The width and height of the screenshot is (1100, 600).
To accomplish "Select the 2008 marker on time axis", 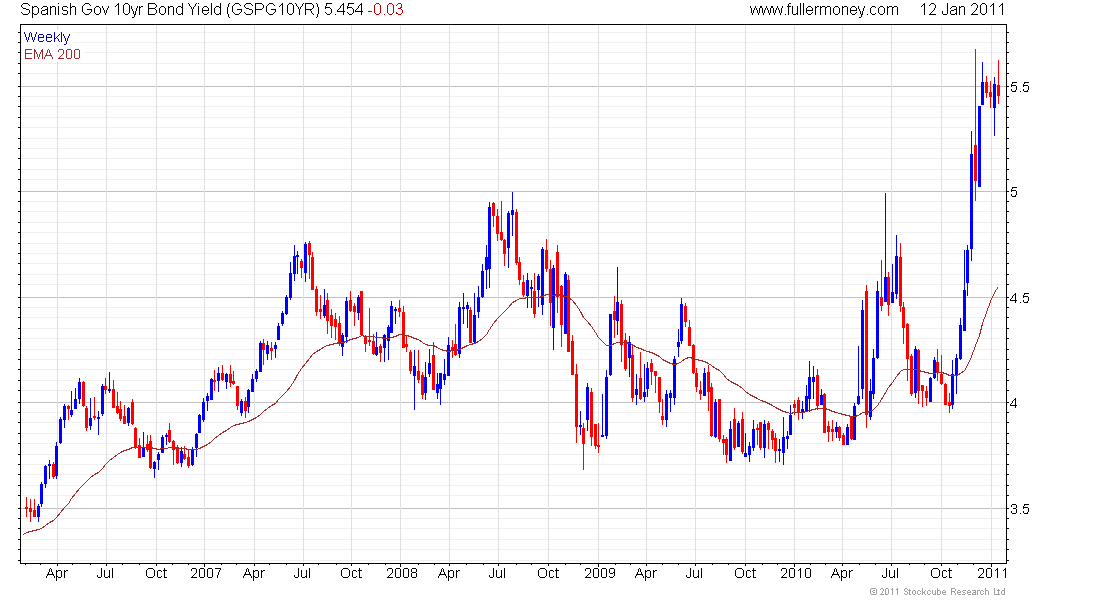I will click(x=401, y=574).
